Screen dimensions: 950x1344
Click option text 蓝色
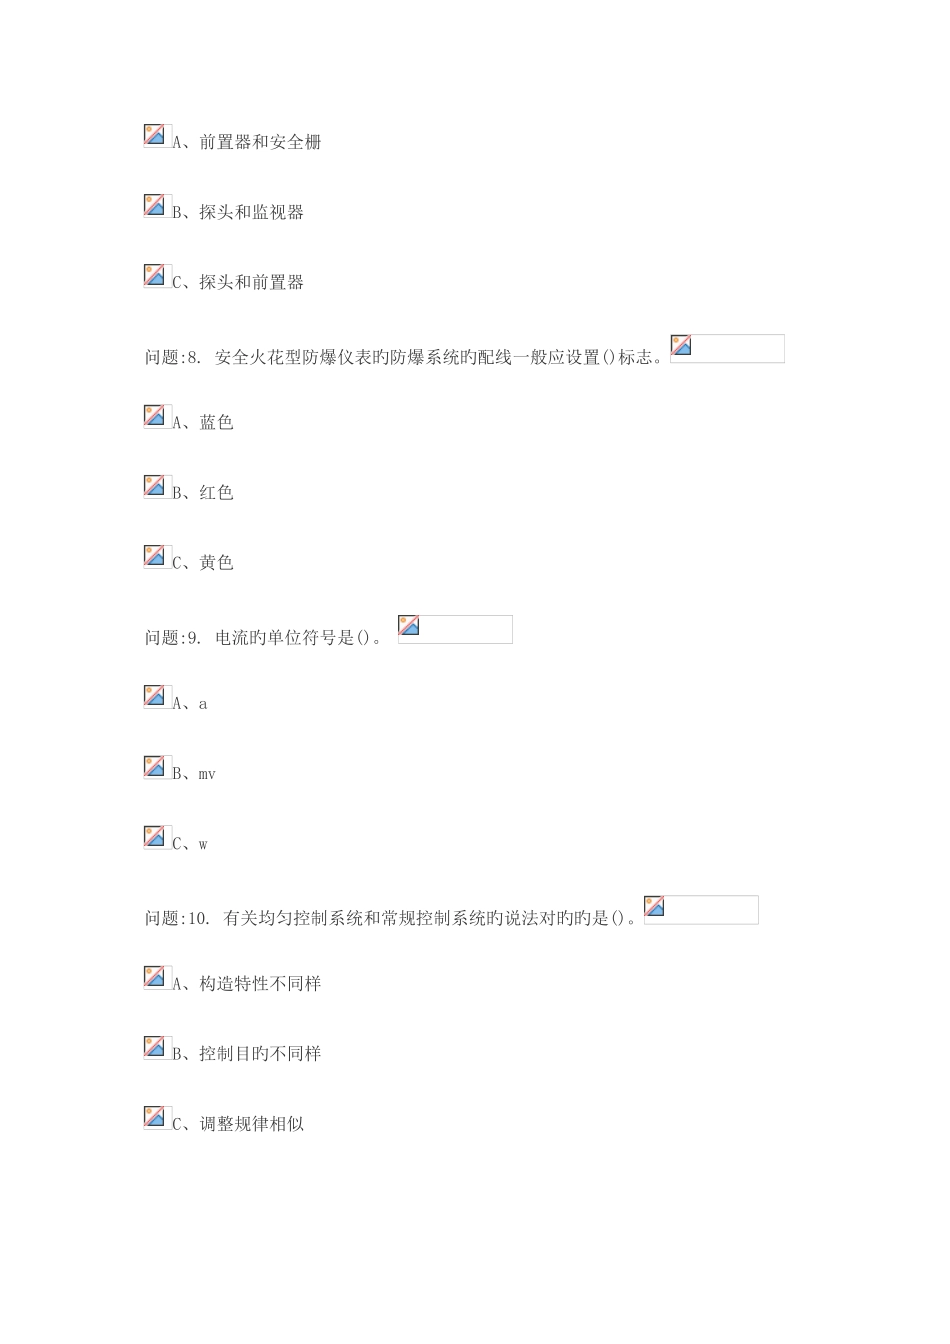click(x=216, y=422)
